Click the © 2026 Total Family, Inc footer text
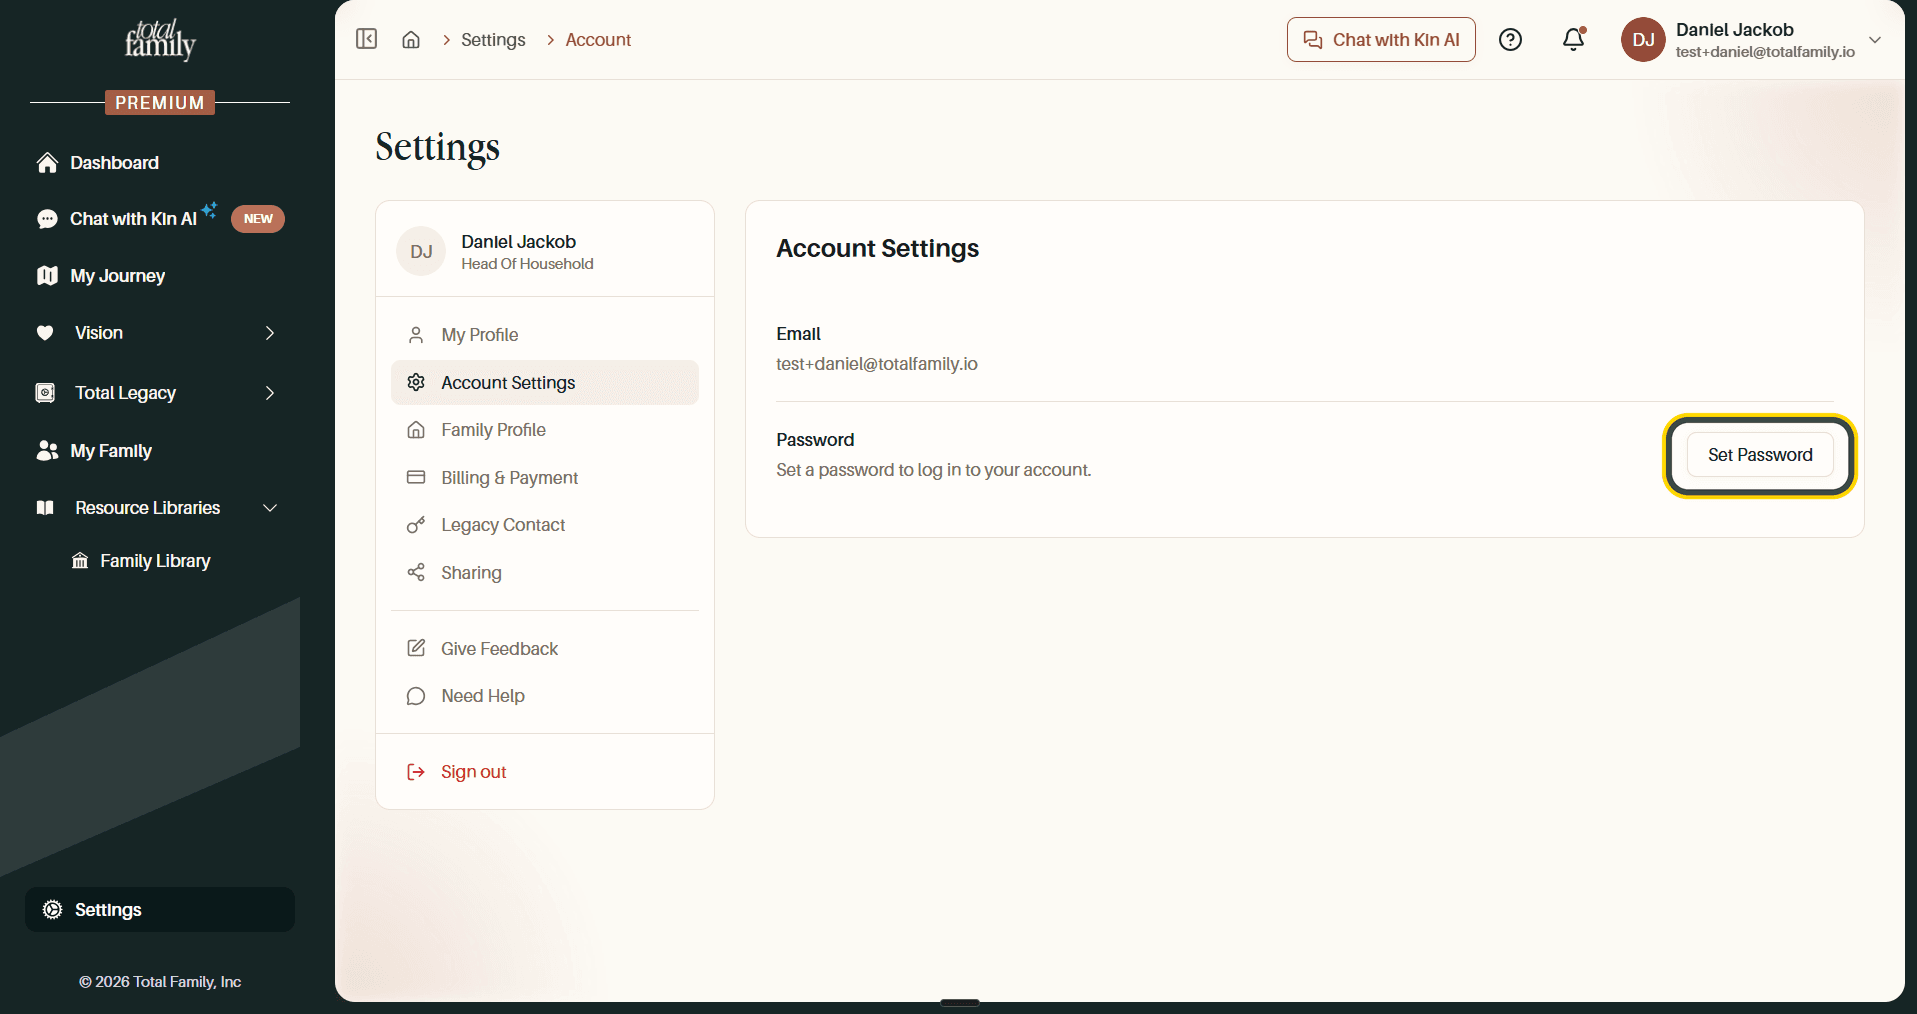1917x1014 pixels. coord(160,982)
